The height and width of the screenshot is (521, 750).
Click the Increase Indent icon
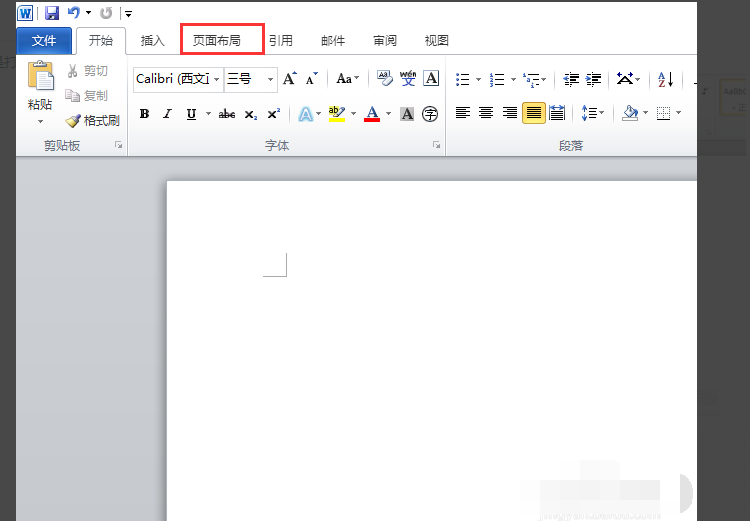point(594,79)
